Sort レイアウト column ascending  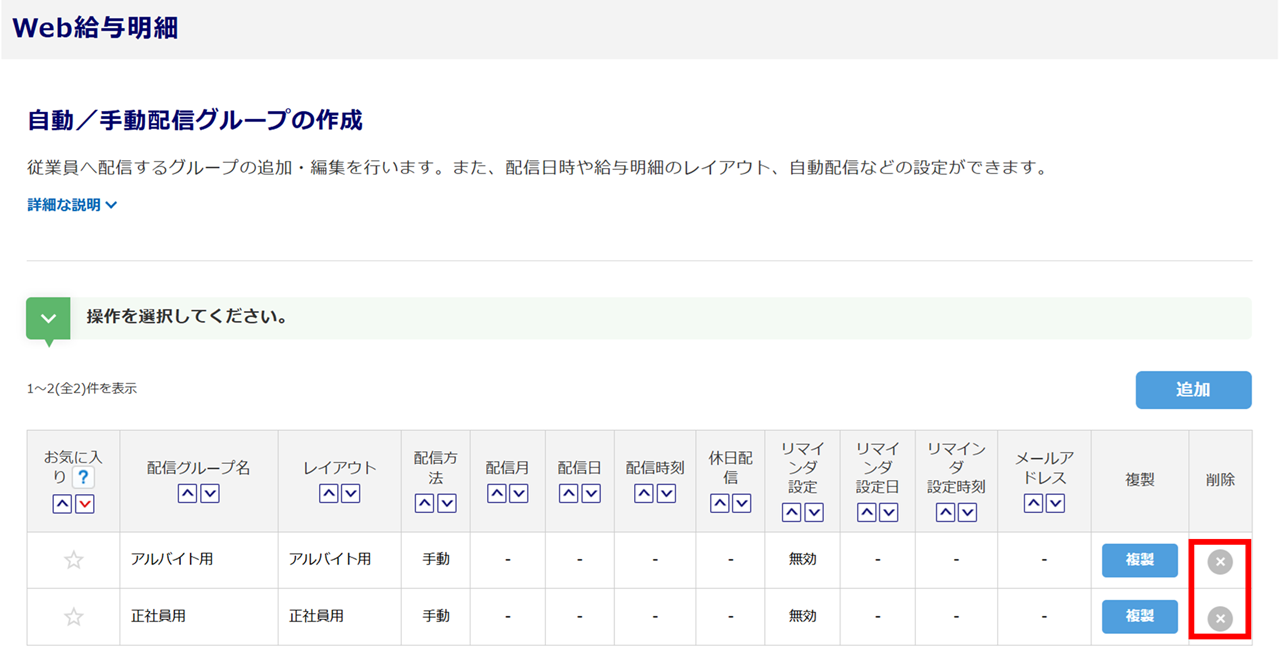(x=328, y=493)
